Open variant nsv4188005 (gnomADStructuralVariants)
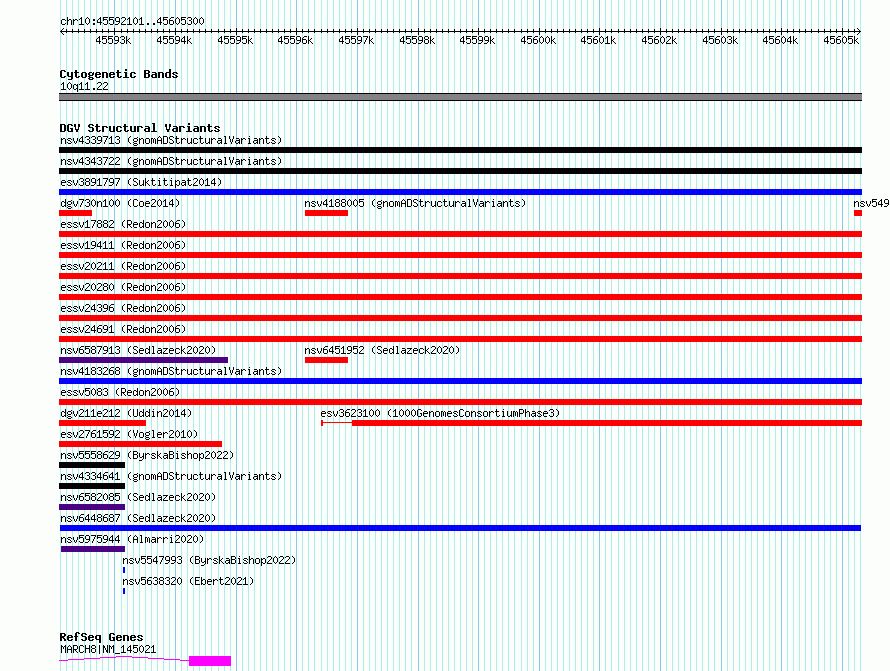Screen dimensions: 890x671 pos(415,203)
